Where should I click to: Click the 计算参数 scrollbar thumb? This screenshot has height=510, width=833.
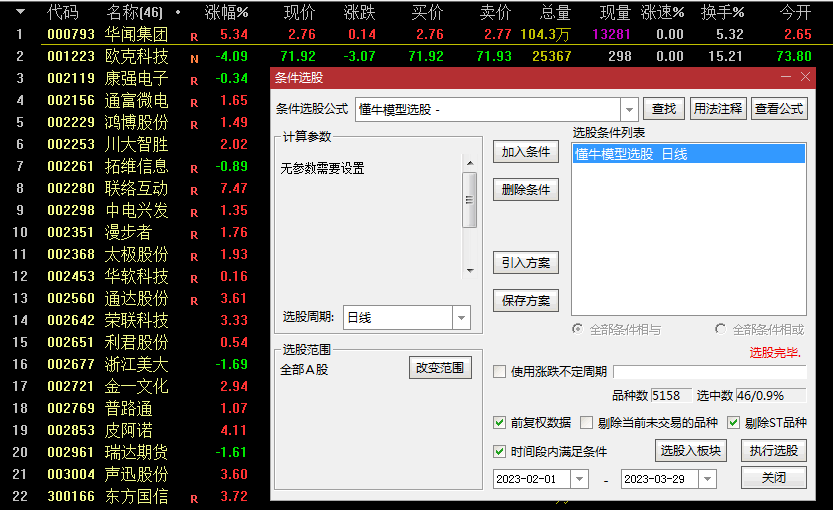coord(470,200)
